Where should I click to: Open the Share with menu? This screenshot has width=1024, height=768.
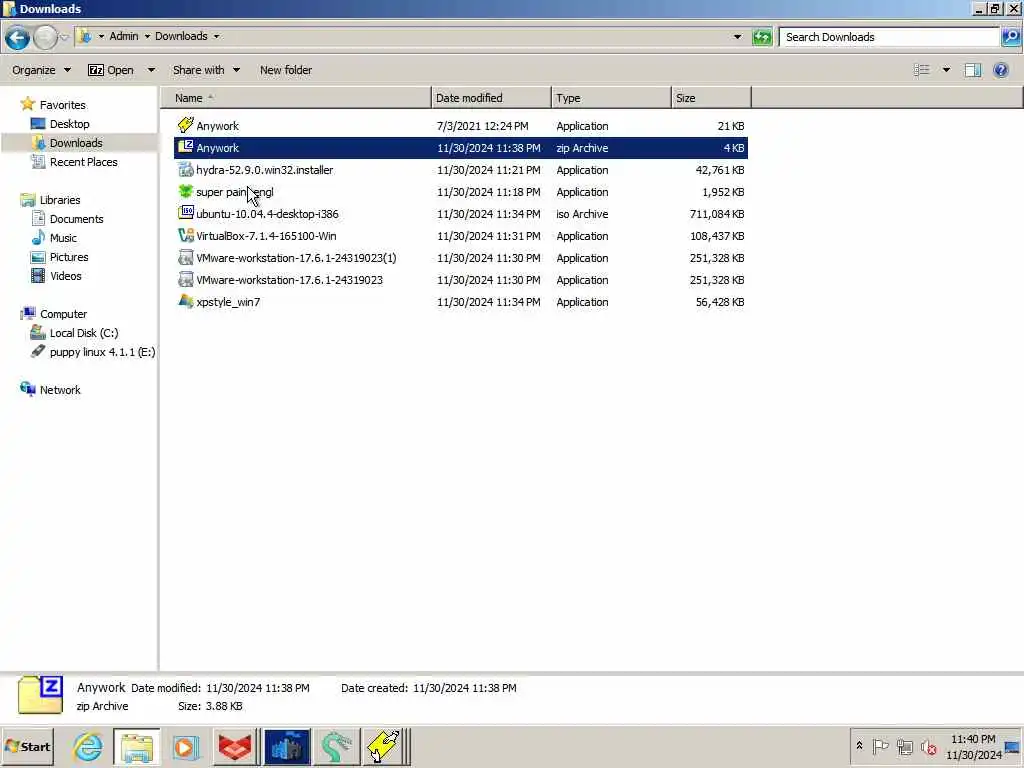tap(206, 70)
